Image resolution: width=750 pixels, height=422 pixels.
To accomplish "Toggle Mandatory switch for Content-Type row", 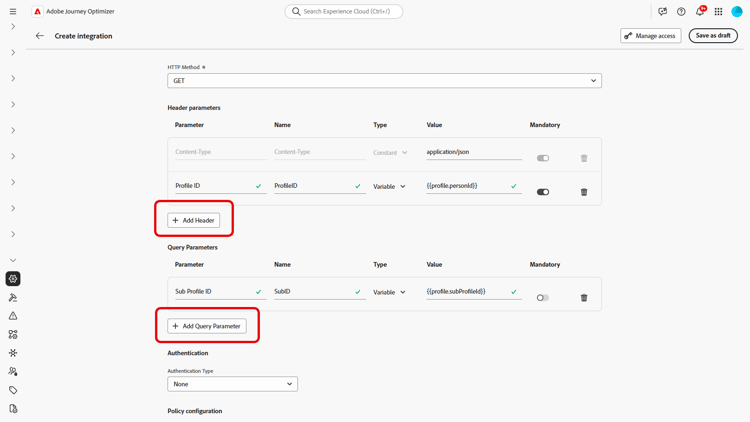I will [543, 158].
